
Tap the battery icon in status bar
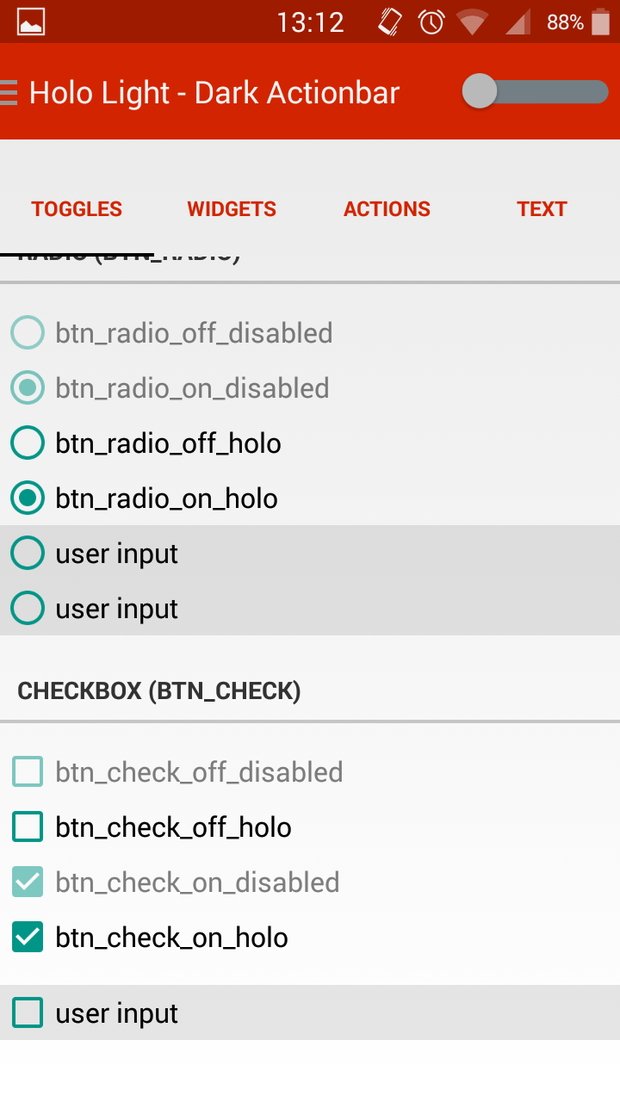(x=600, y=22)
